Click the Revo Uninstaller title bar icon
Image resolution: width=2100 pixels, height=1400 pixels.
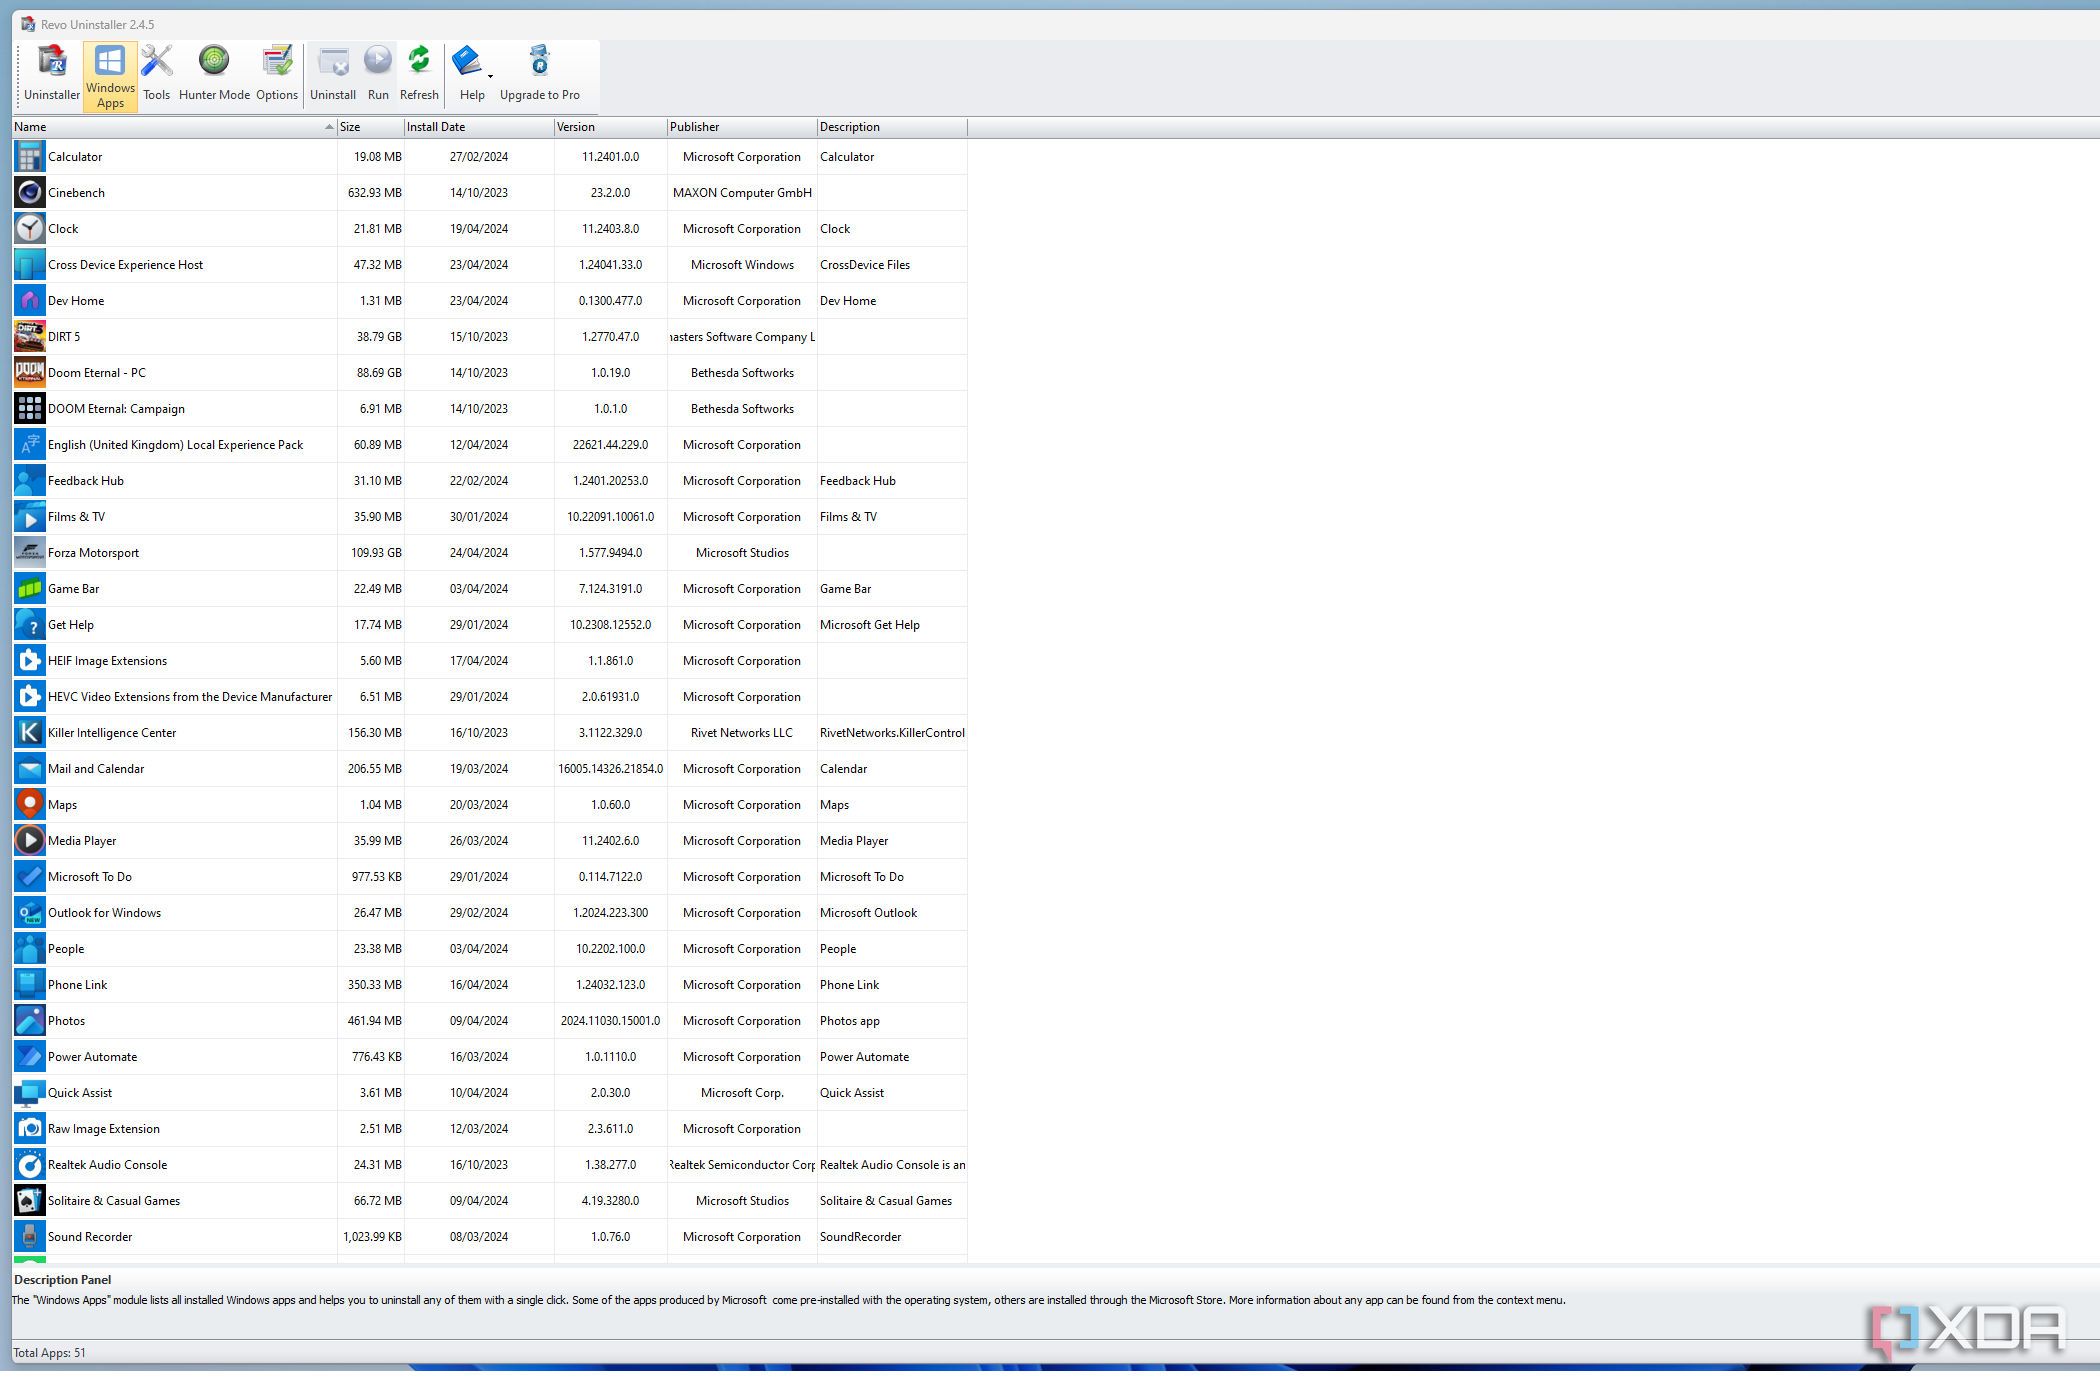pos(28,24)
